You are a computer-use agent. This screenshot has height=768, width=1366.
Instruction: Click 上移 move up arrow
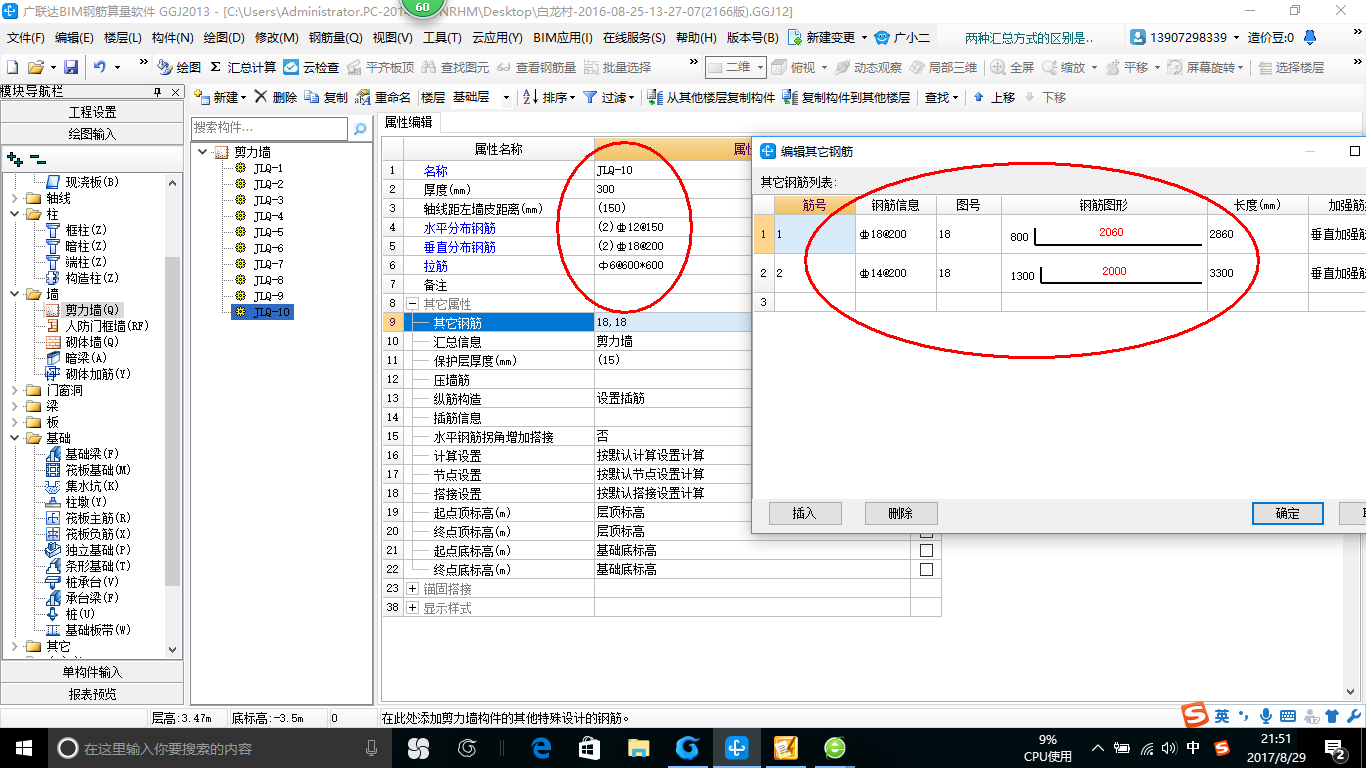[x=994, y=97]
